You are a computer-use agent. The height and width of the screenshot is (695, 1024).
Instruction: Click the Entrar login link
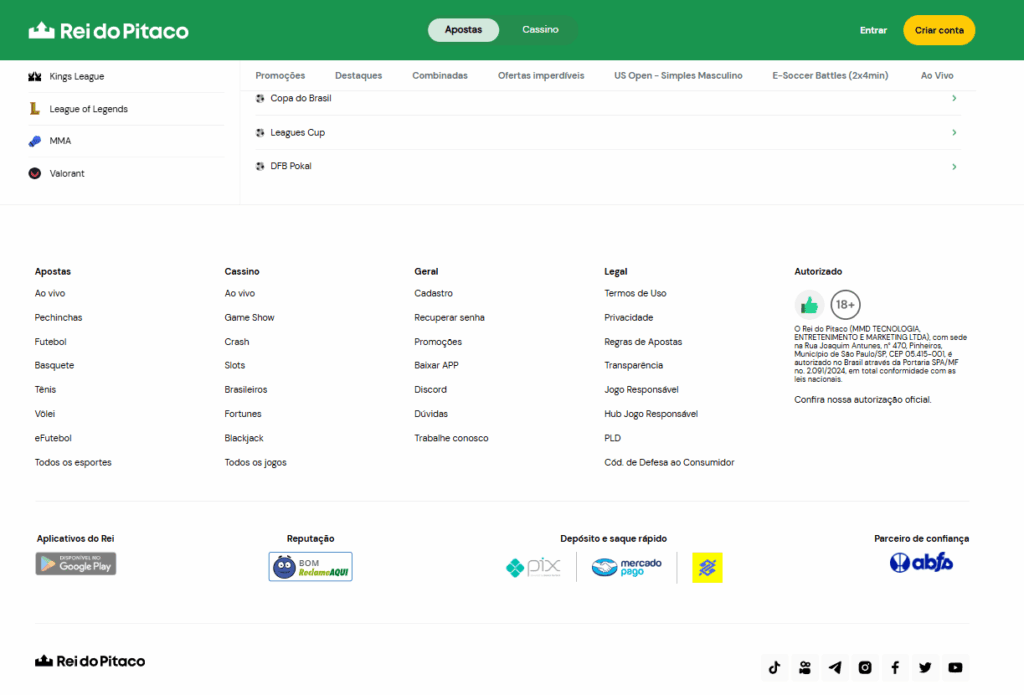[x=873, y=30]
